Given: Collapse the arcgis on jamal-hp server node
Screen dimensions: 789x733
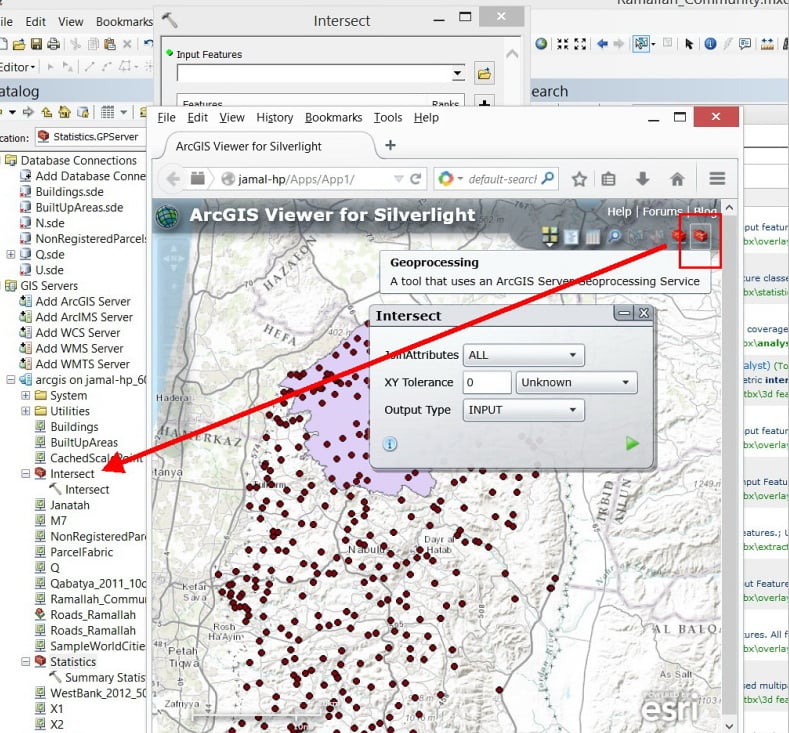Looking at the screenshot, I should pyautogui.click(x=11, y=380).
